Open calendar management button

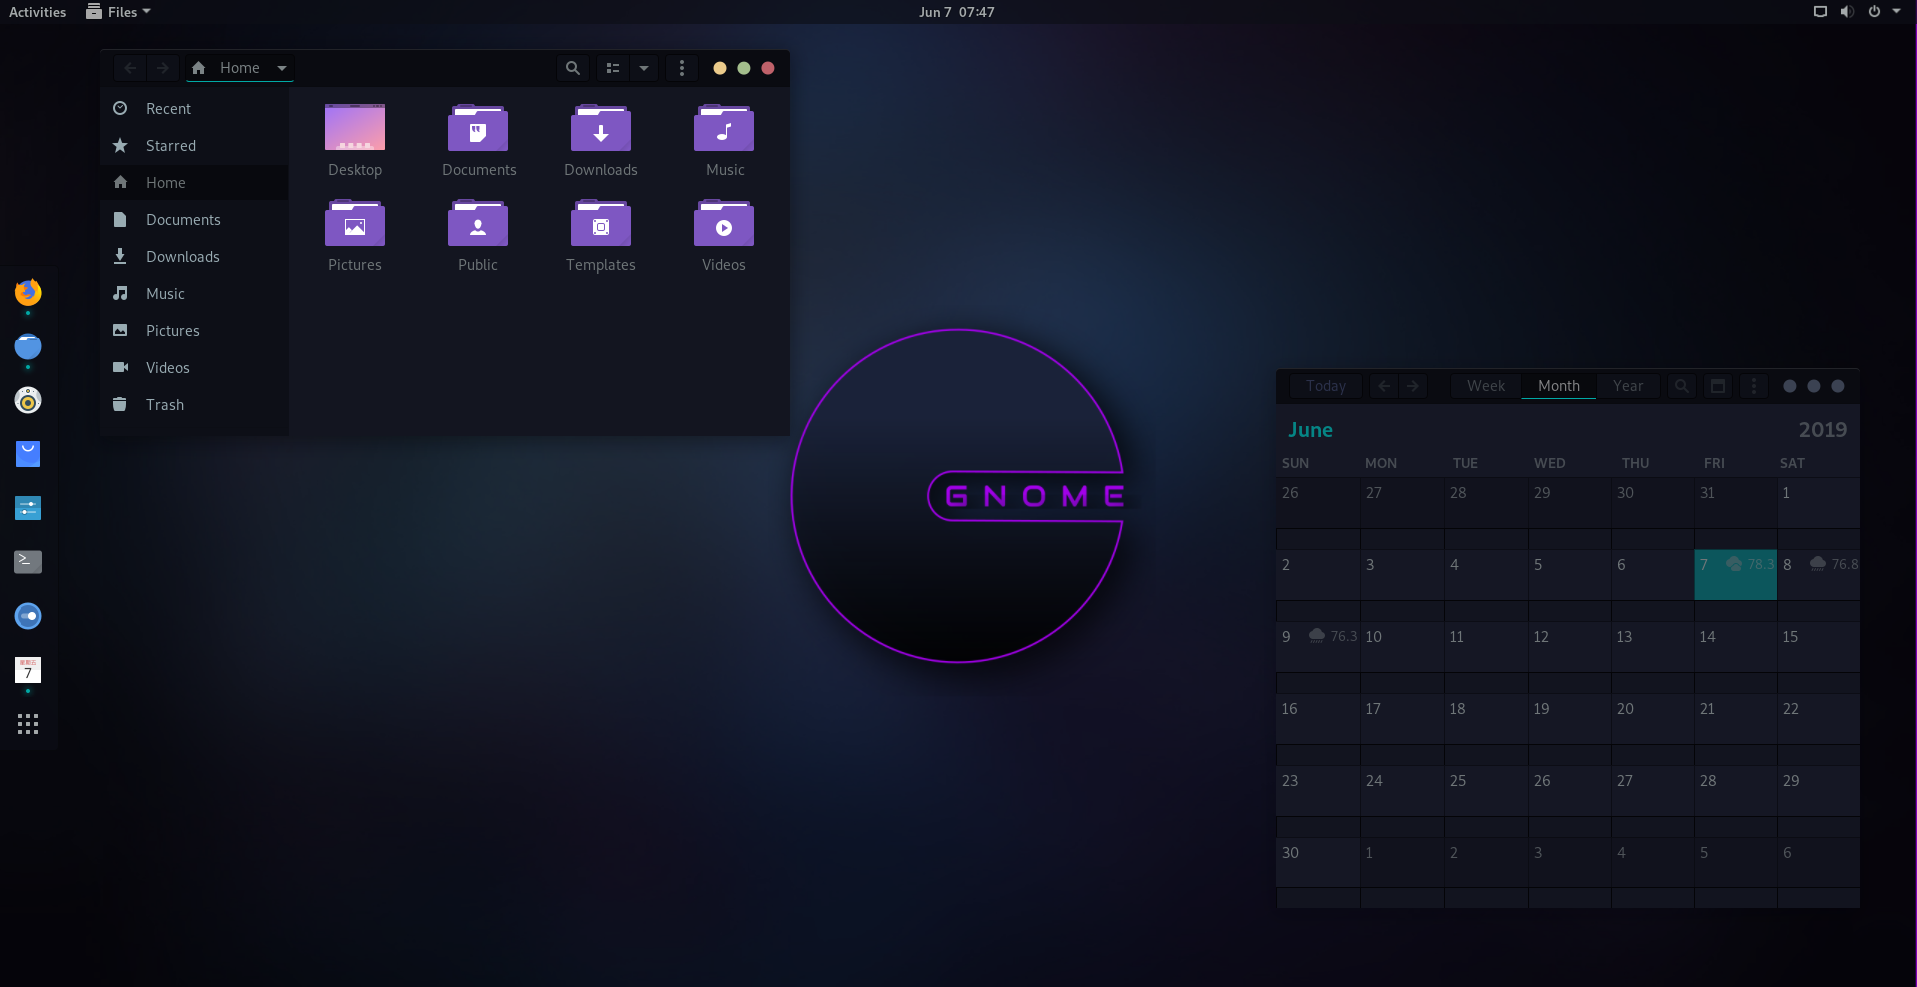1718,386
